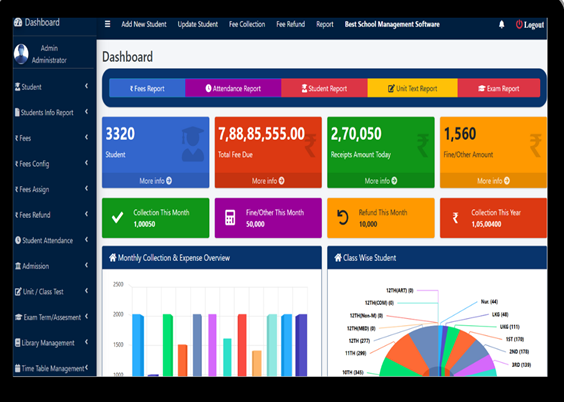The image size is (564, 402).
Task: Open Report in top menu
Action: point(325,24)
